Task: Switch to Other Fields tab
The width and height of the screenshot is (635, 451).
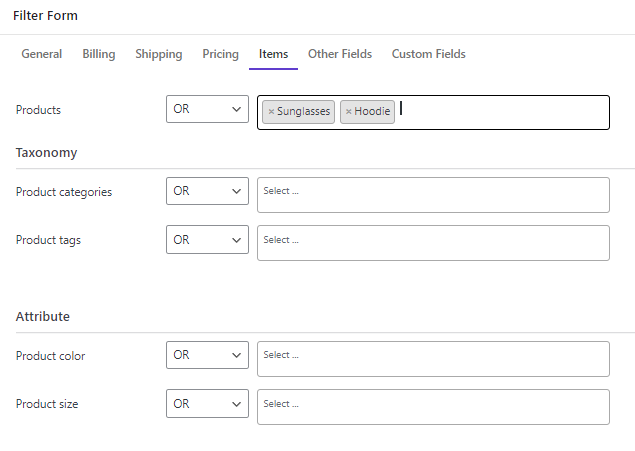Action: pos(340,54)
